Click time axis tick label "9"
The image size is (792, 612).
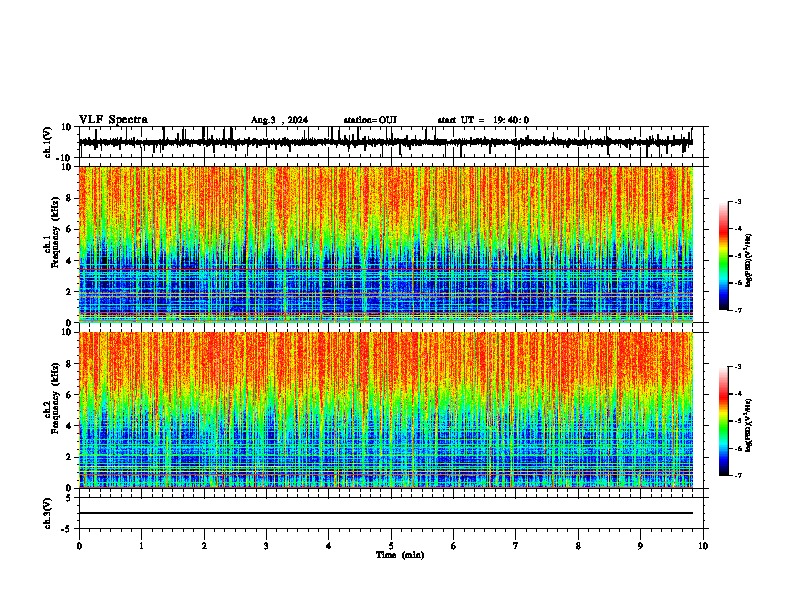(x=640, y=546)
